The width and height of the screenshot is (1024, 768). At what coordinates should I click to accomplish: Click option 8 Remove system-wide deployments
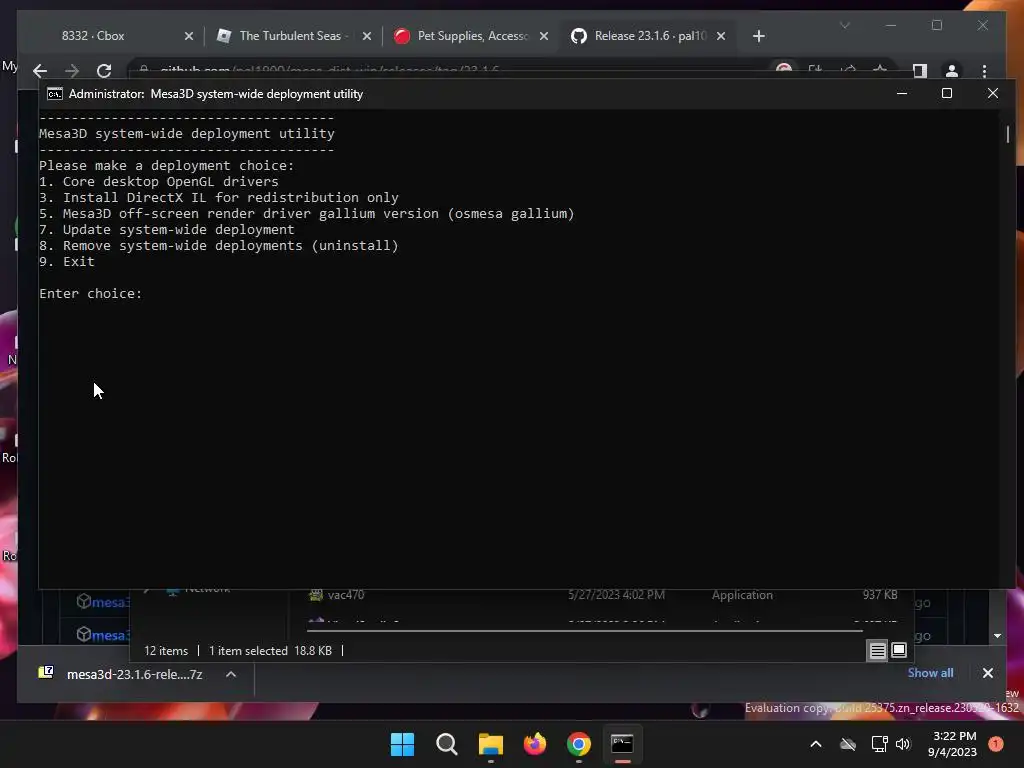pos(219,246)
